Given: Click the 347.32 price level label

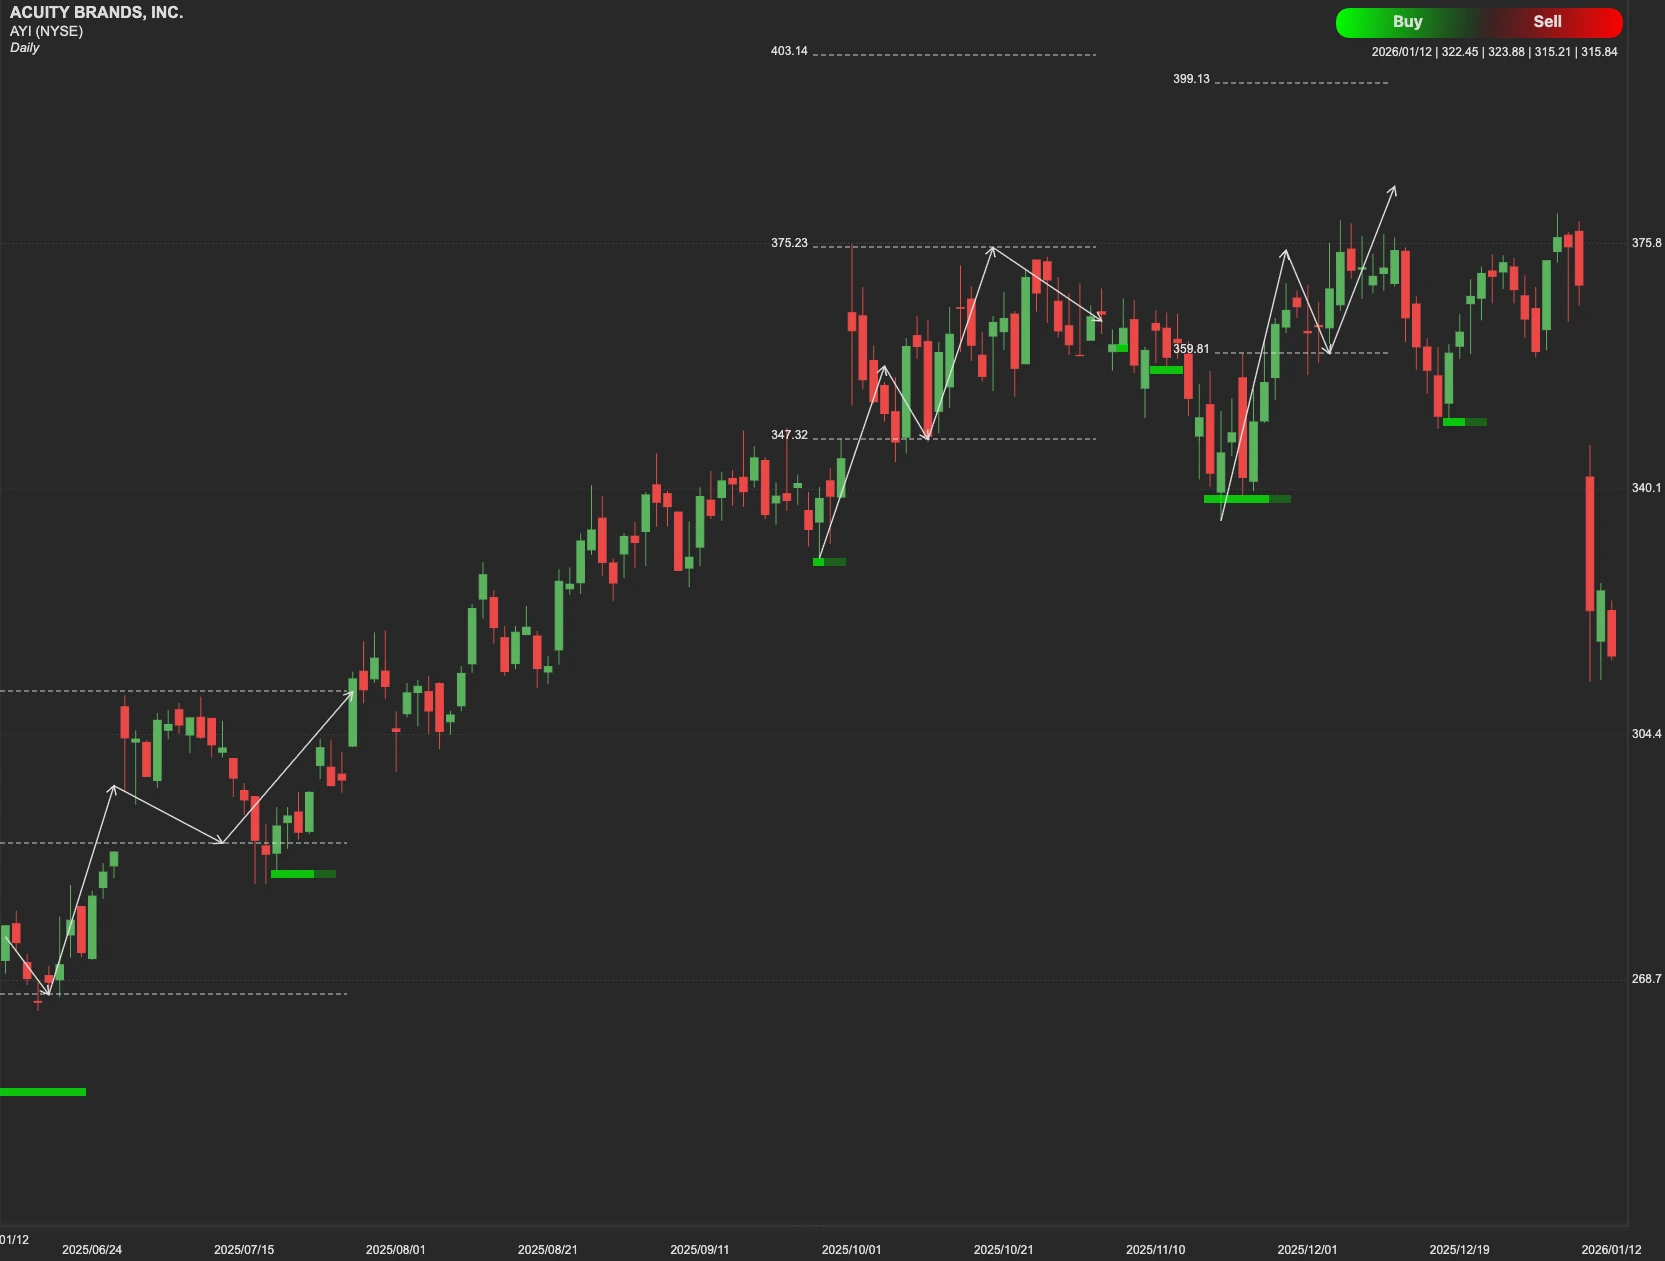Looking at the screenshot, I should (789, 434).
